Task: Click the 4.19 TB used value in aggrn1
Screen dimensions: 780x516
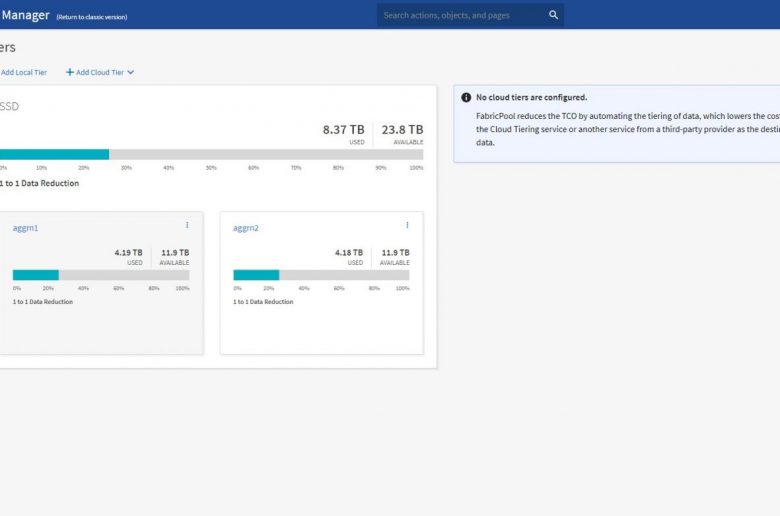Action: 128,253
